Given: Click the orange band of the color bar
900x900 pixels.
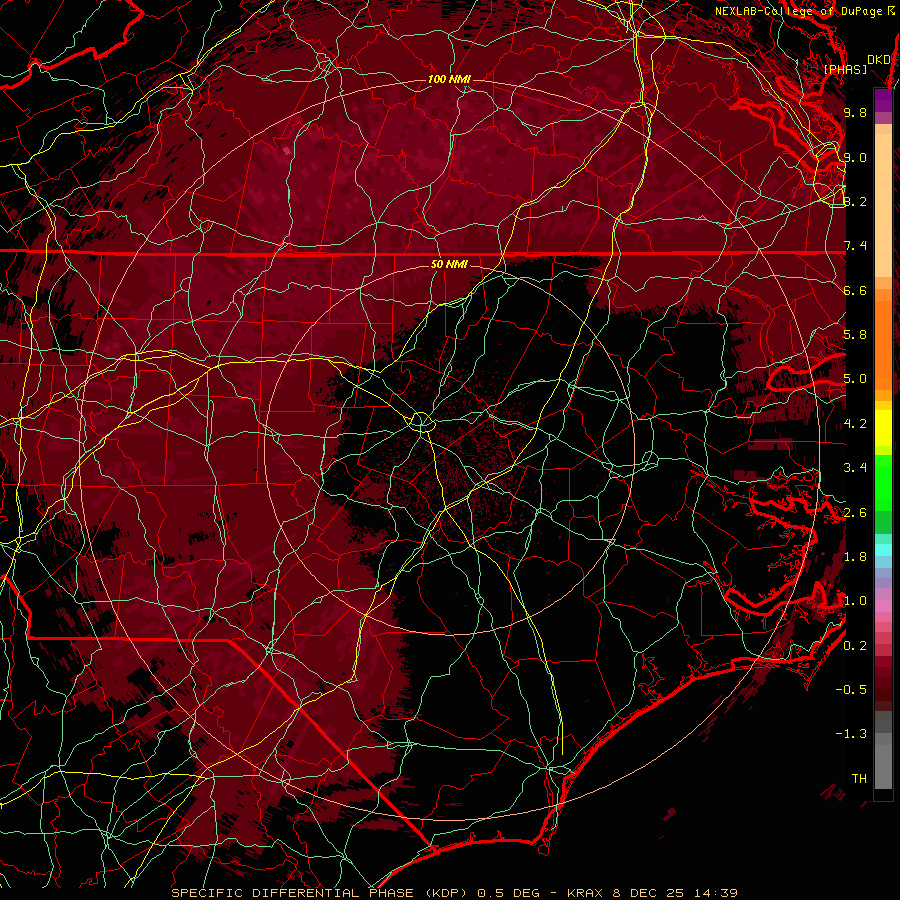Looking at the screenshot, I should tap(883, 344).
